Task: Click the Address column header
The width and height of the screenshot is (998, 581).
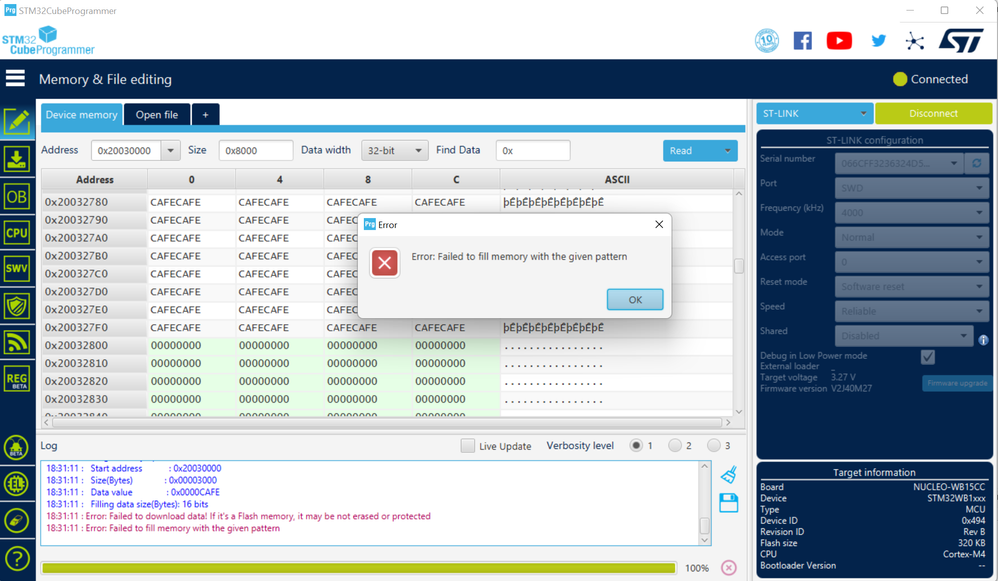Action: (94, 179)
